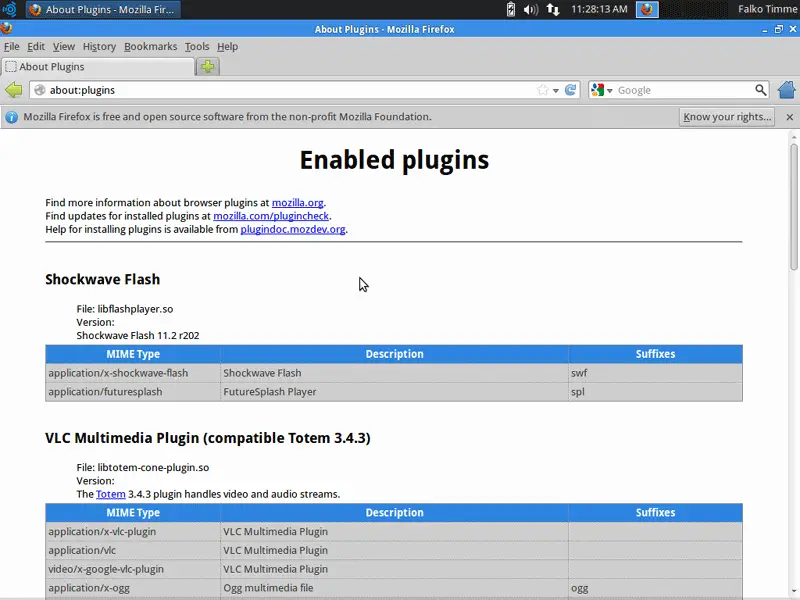Open the Bookmarks menu
This screenshot has width=800, height=600.
pyautogui.click(x=151, y=46)
